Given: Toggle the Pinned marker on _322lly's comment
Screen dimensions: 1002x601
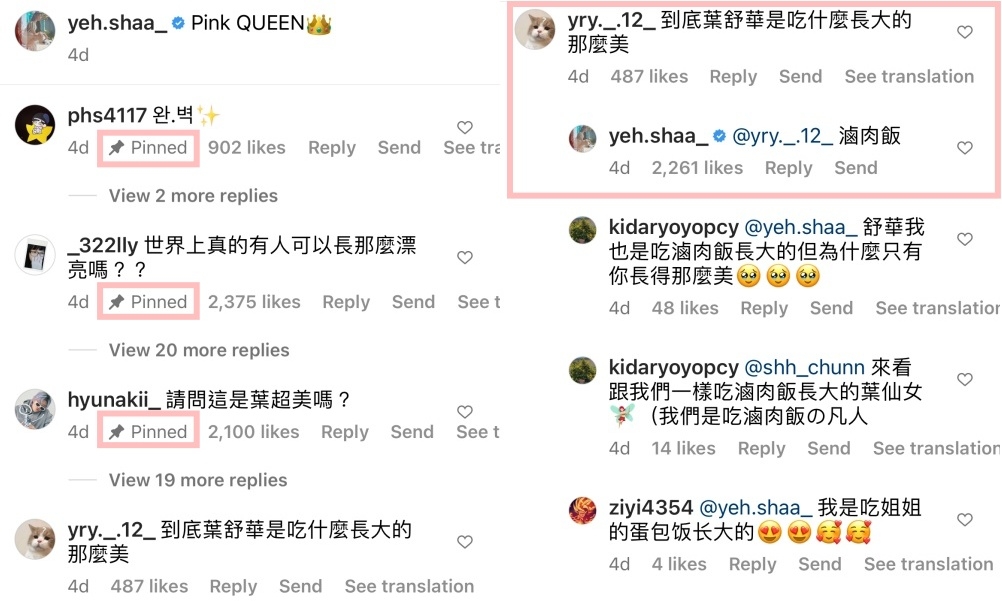Looking at the screenshot, I should tap(148, 302).
